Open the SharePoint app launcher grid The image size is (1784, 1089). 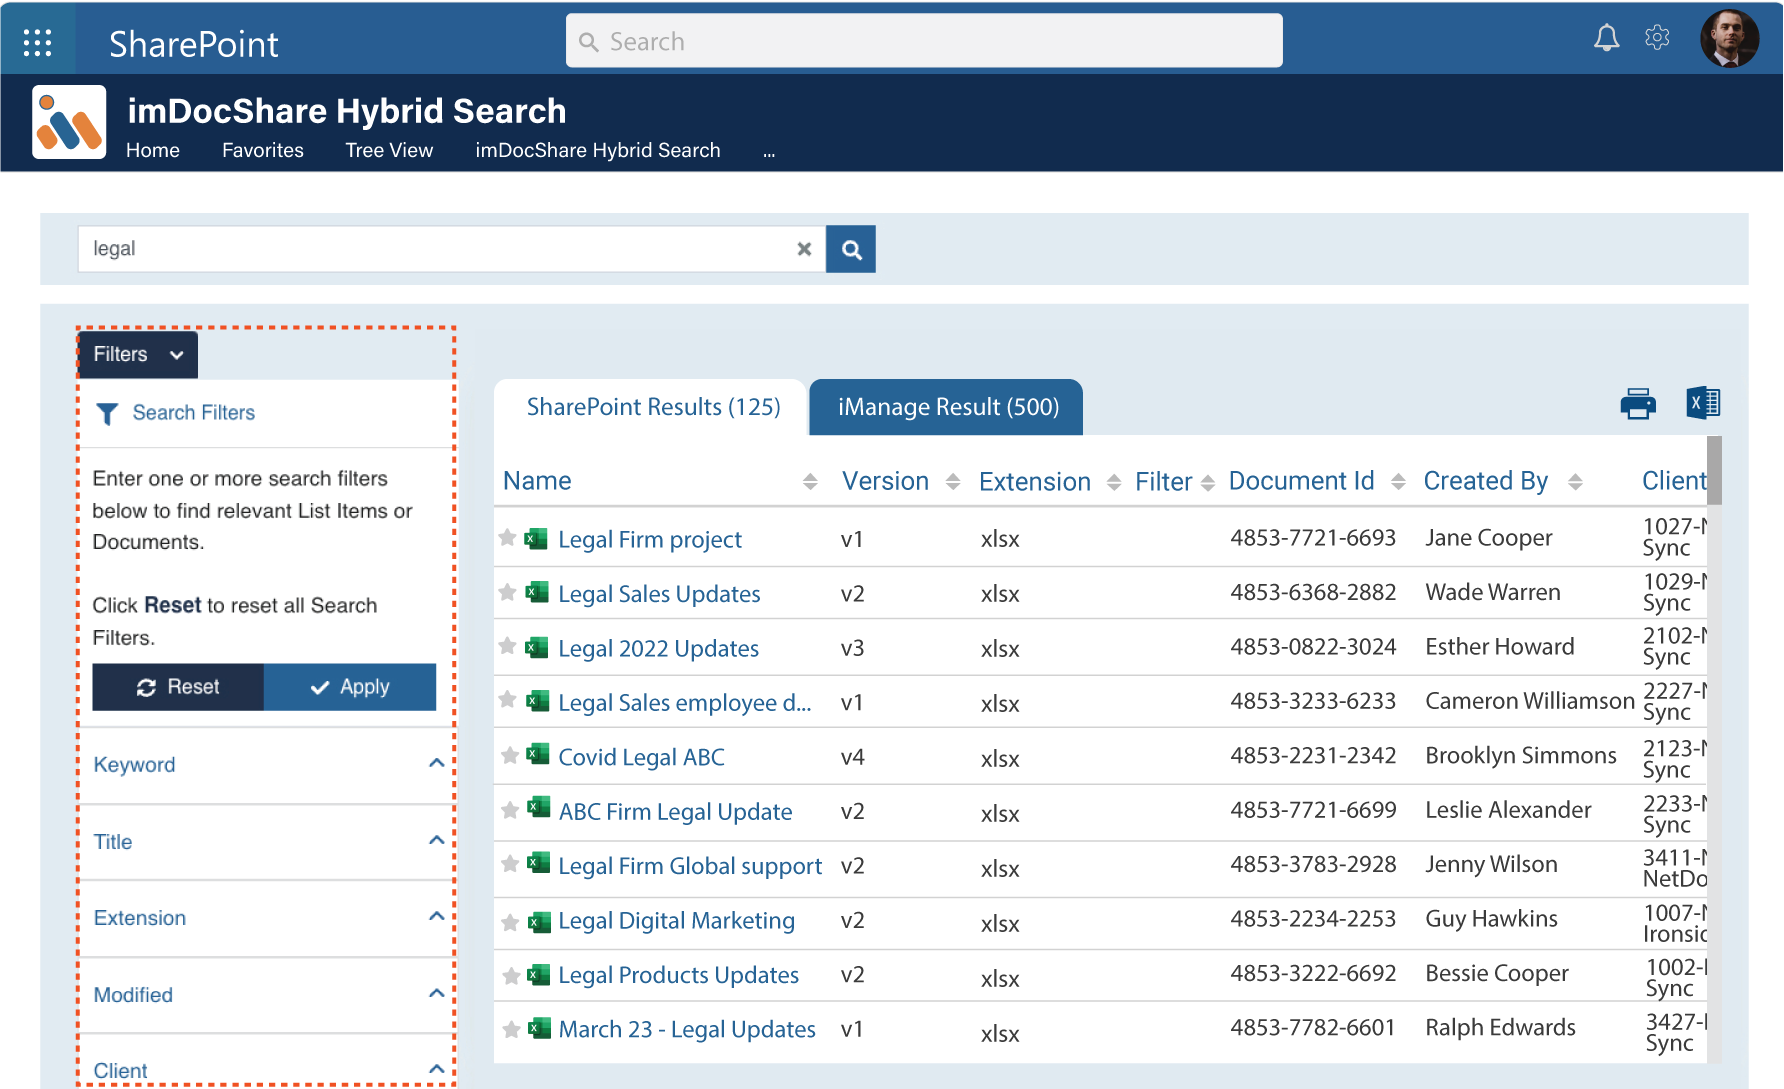point(38,42)
